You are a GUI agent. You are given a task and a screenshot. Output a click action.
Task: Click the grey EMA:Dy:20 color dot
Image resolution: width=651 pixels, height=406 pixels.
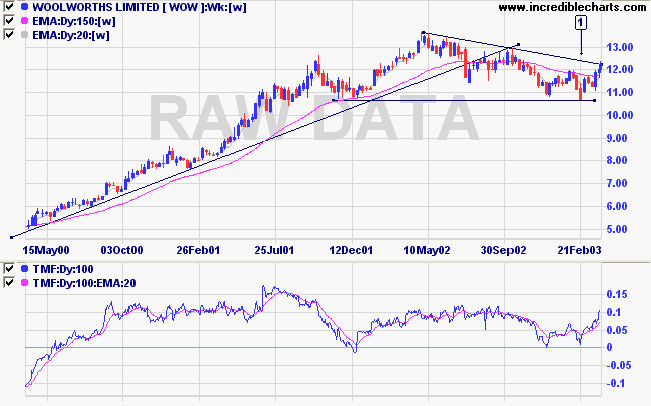tap(24, 34)
